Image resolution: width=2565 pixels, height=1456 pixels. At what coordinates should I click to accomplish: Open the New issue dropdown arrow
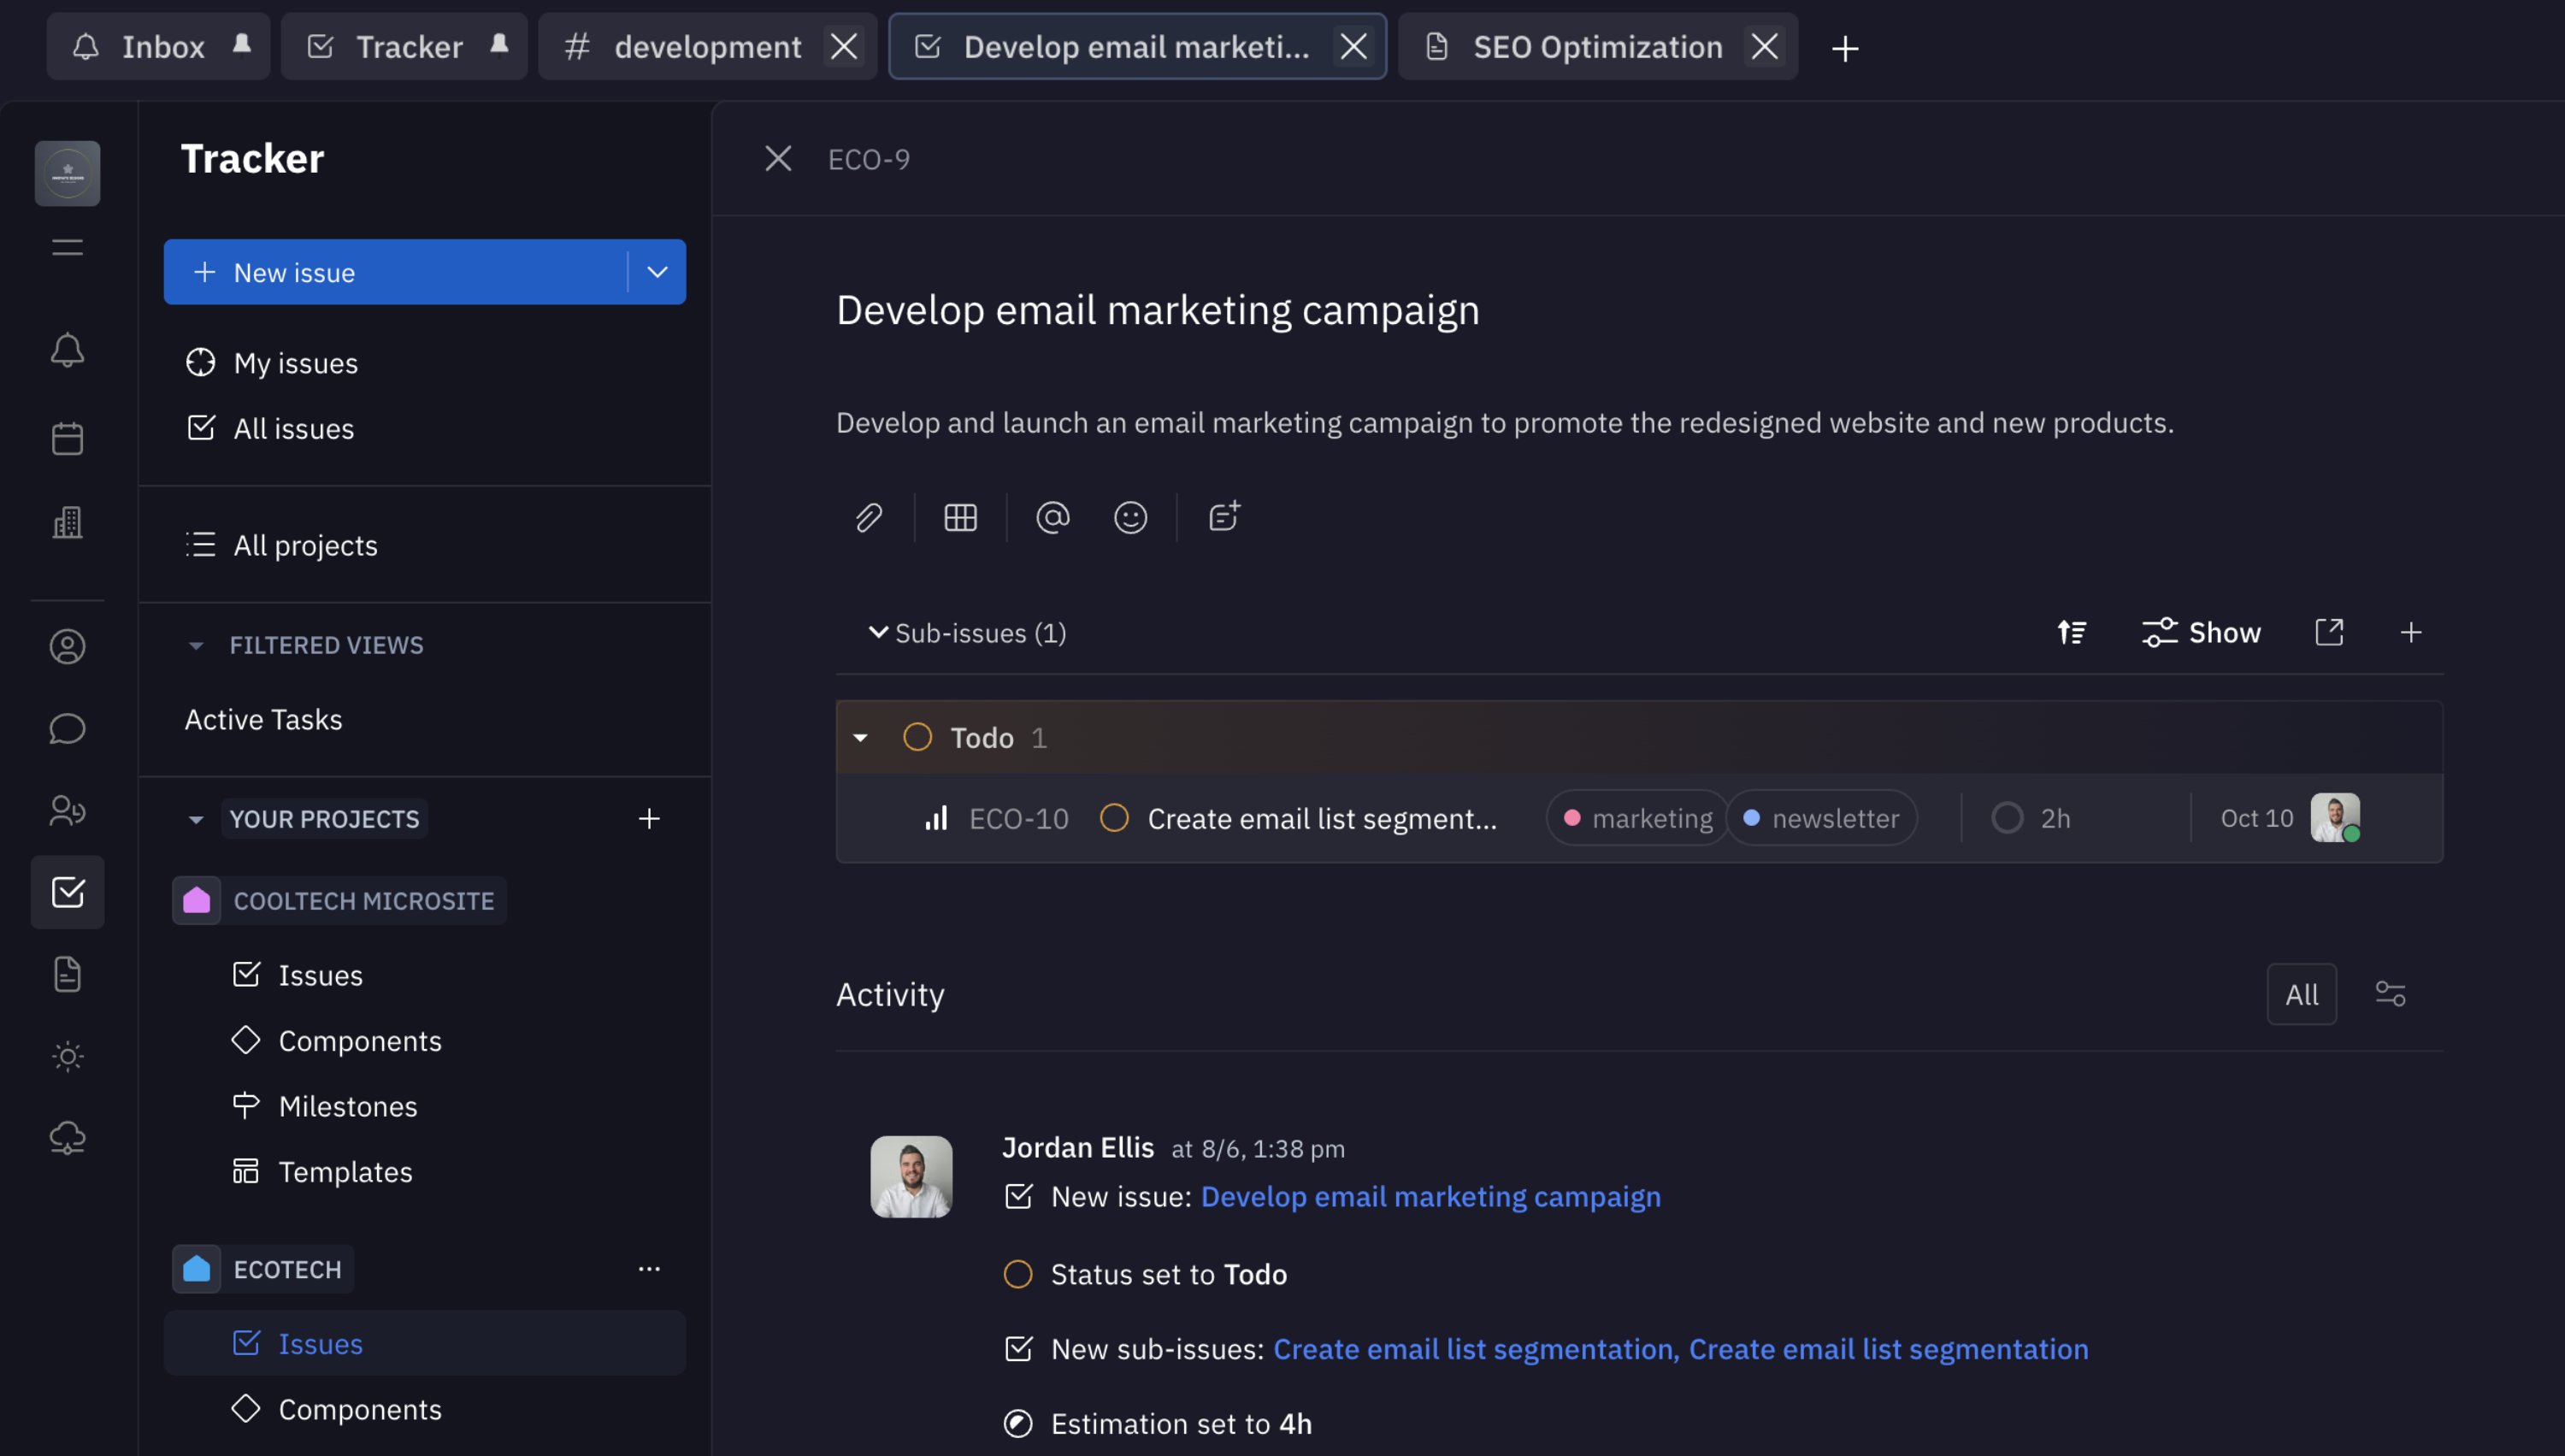[x=656, y=271]
